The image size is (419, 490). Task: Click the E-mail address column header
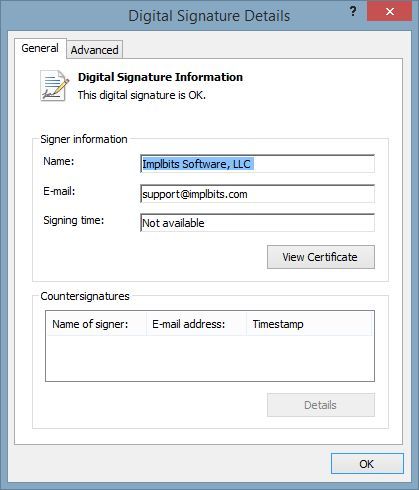coord(196,324)
